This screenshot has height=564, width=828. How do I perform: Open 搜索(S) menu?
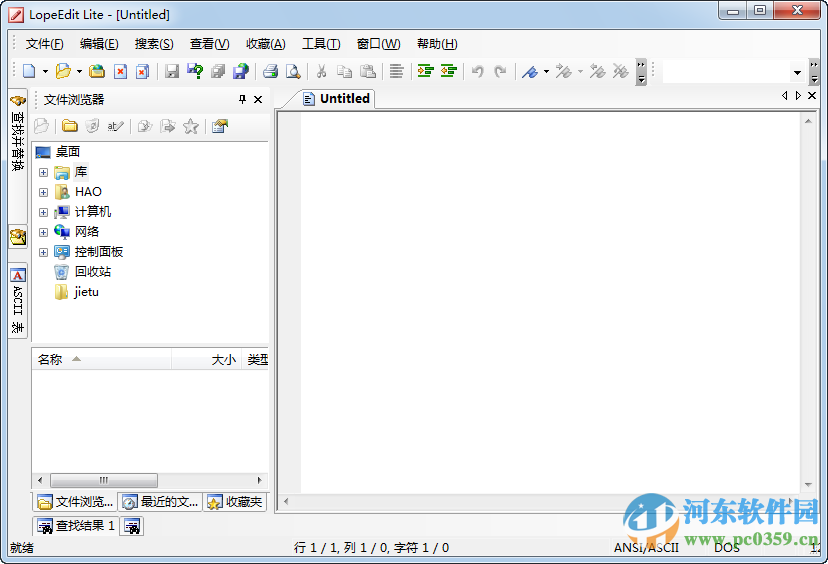tap(154, 44)
